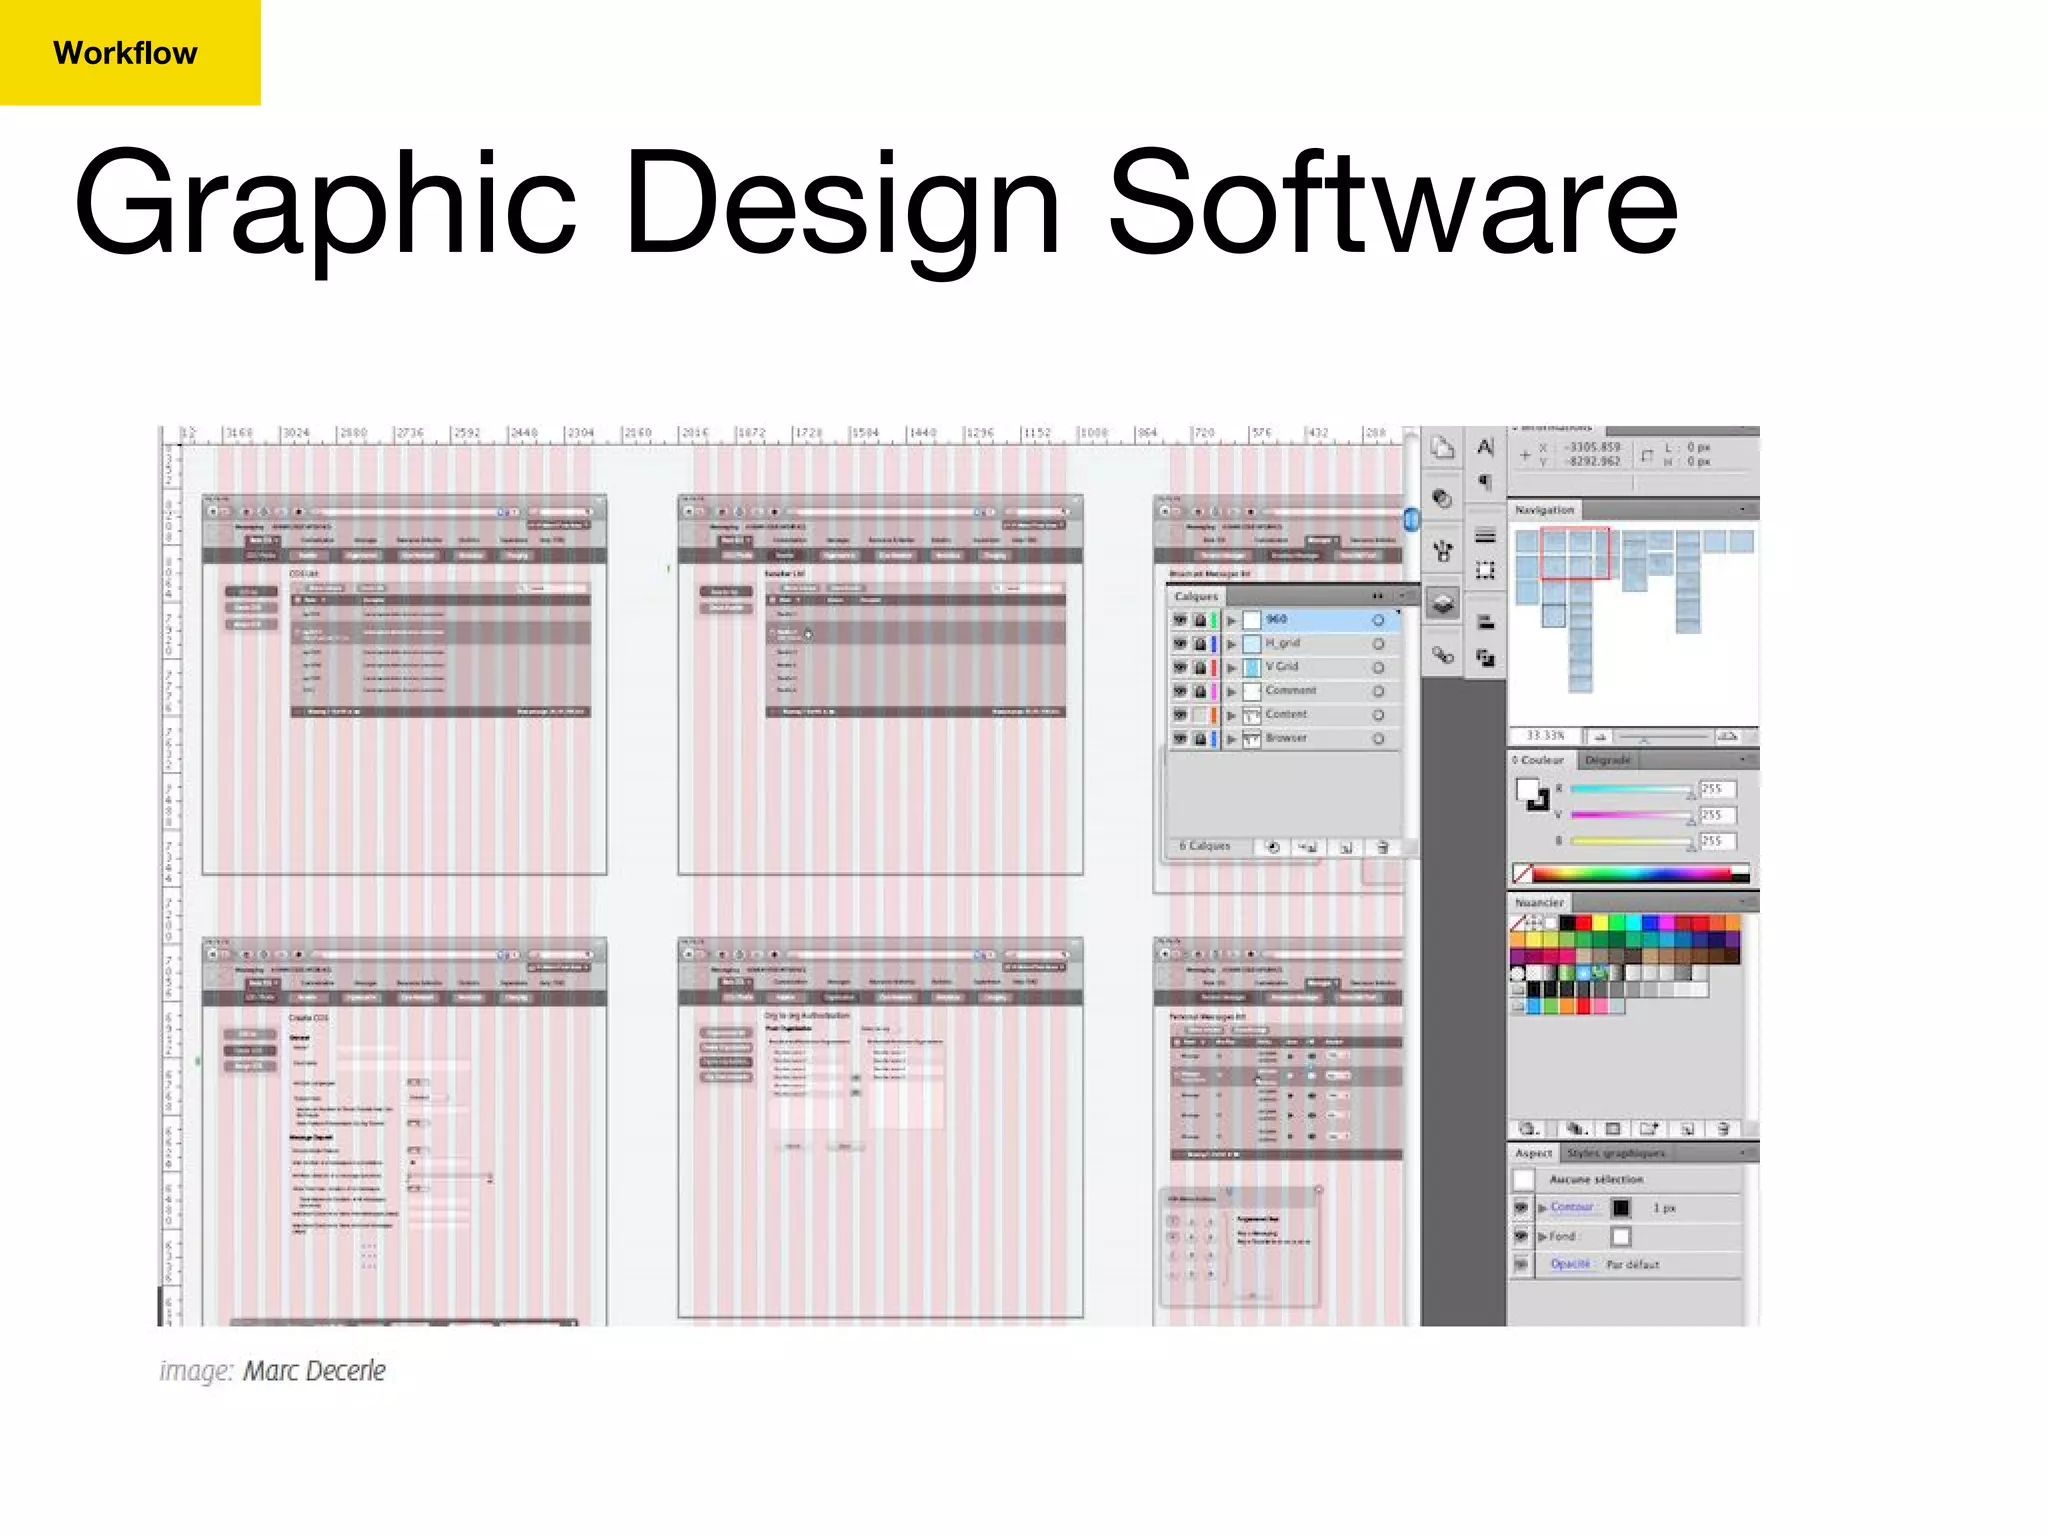Open the Transform panel dotted-square icon
This screenshot has height=1536, width=2048.
click(1485, 570)
